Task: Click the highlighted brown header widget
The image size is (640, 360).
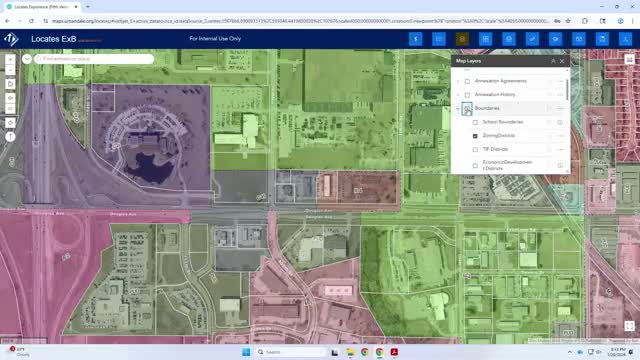Action: click(462, 39)
